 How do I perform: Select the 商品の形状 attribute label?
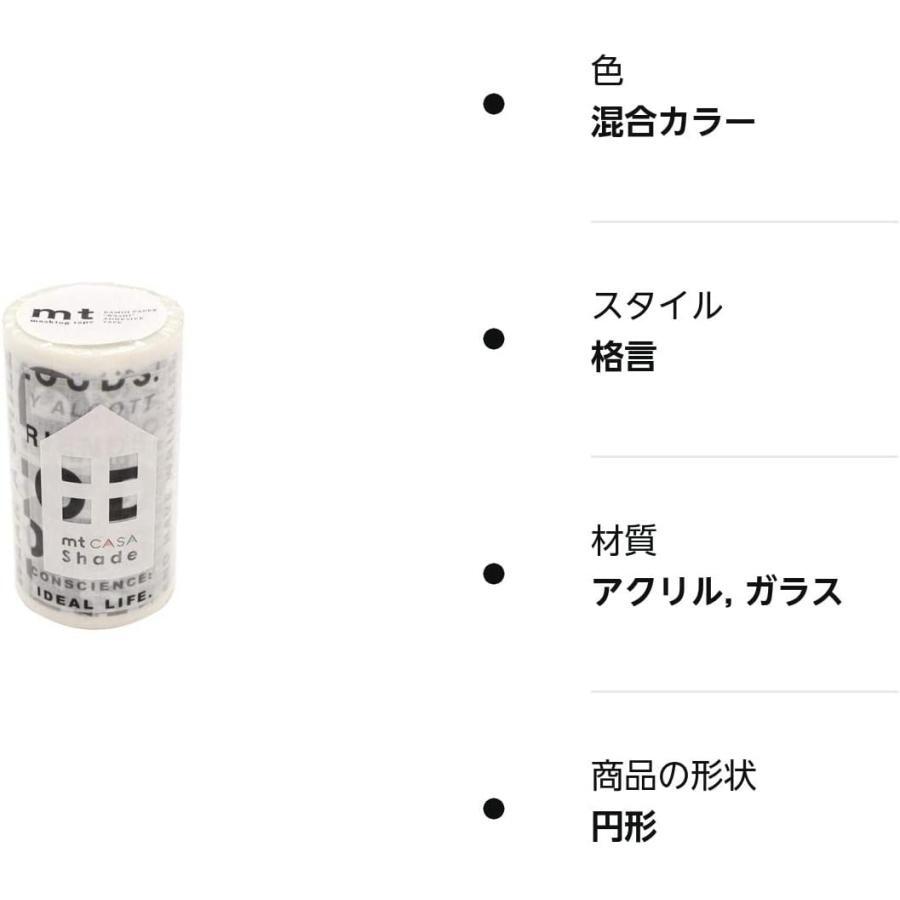tap(673, 775)
